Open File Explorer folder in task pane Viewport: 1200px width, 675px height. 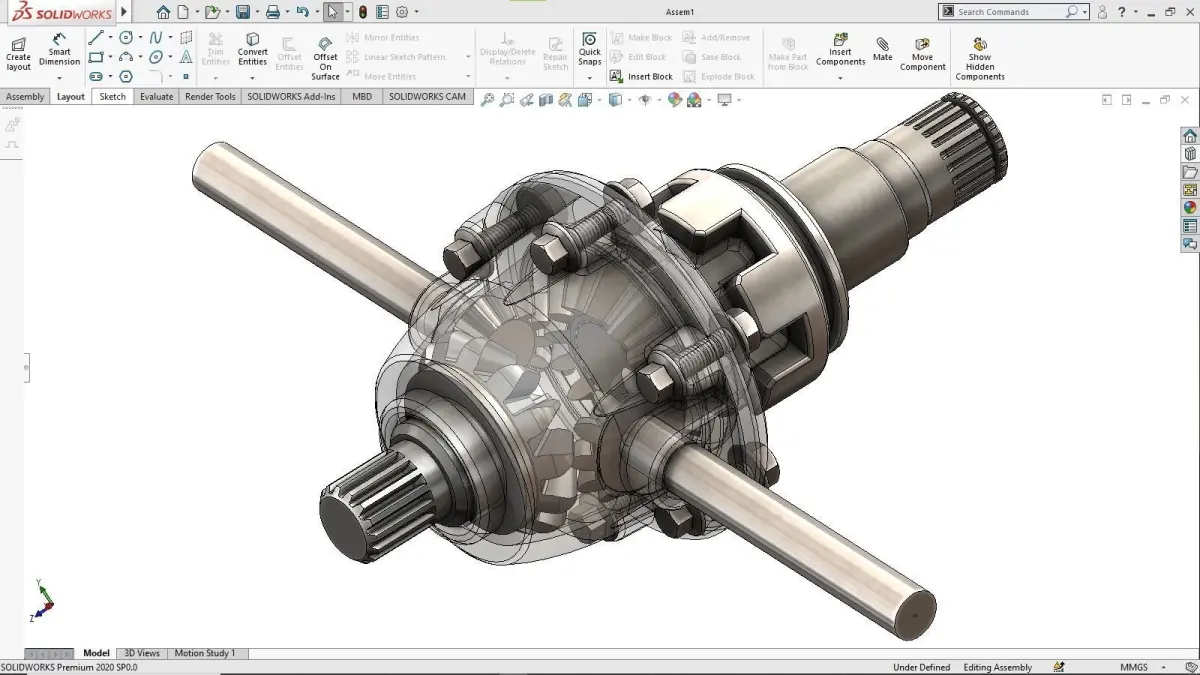[1190, 172]
